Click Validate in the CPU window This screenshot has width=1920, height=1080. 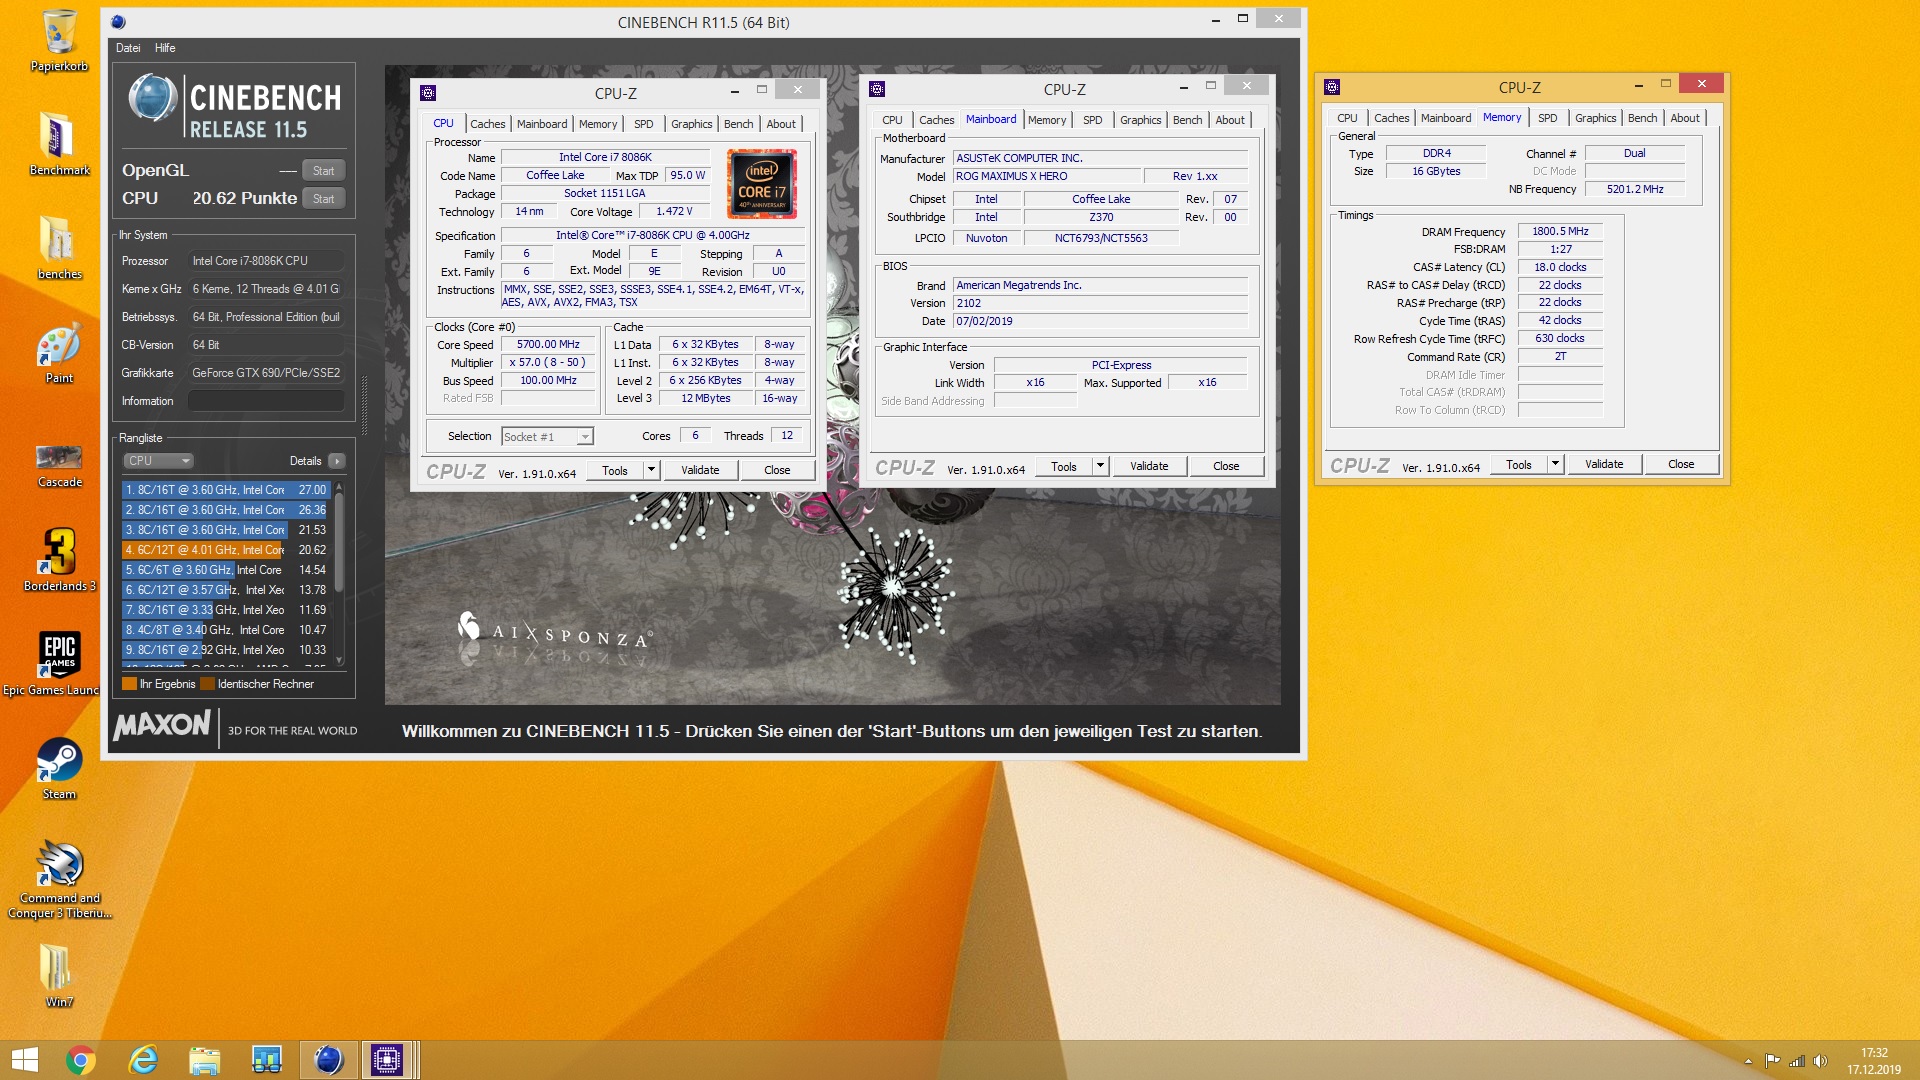(700, 471)
